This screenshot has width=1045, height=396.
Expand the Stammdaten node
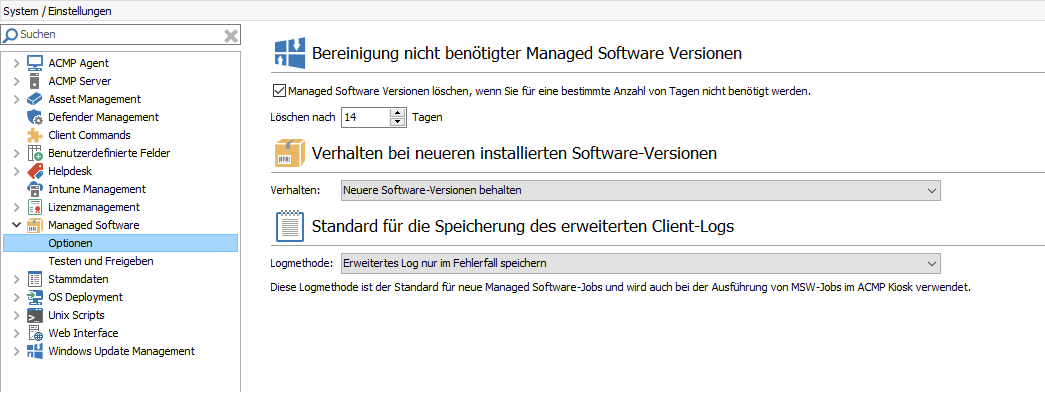[17, 279]
